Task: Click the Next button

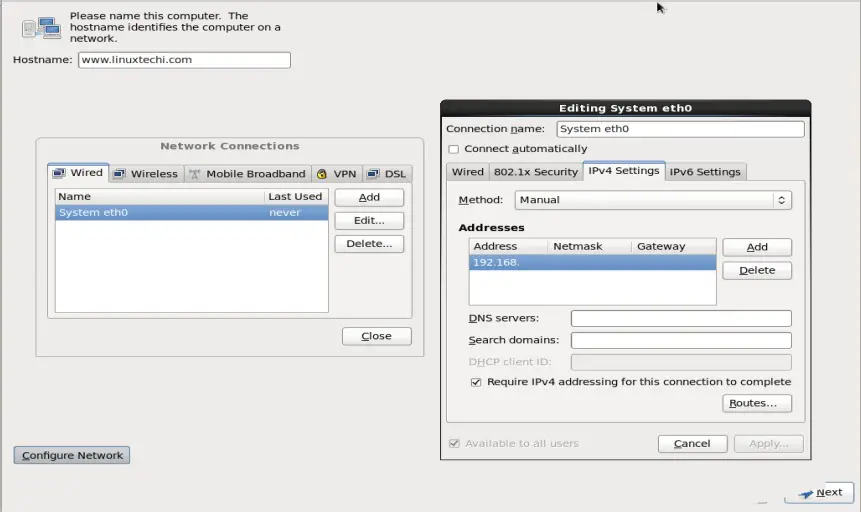Action: [820, 493]
